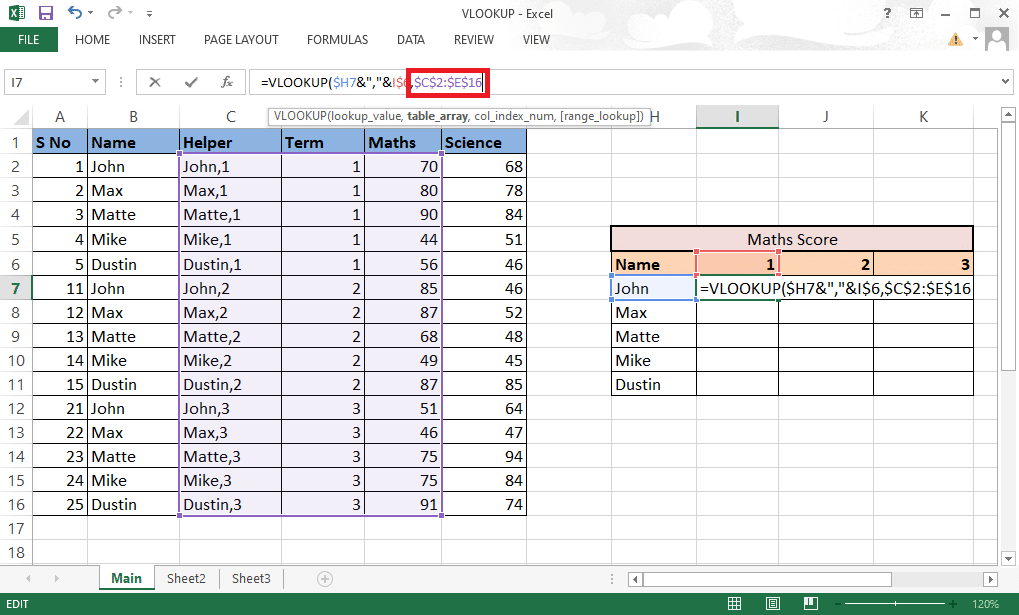Add a new sheet with plus icon
1019x615 pixels.
tap(324, 578)
